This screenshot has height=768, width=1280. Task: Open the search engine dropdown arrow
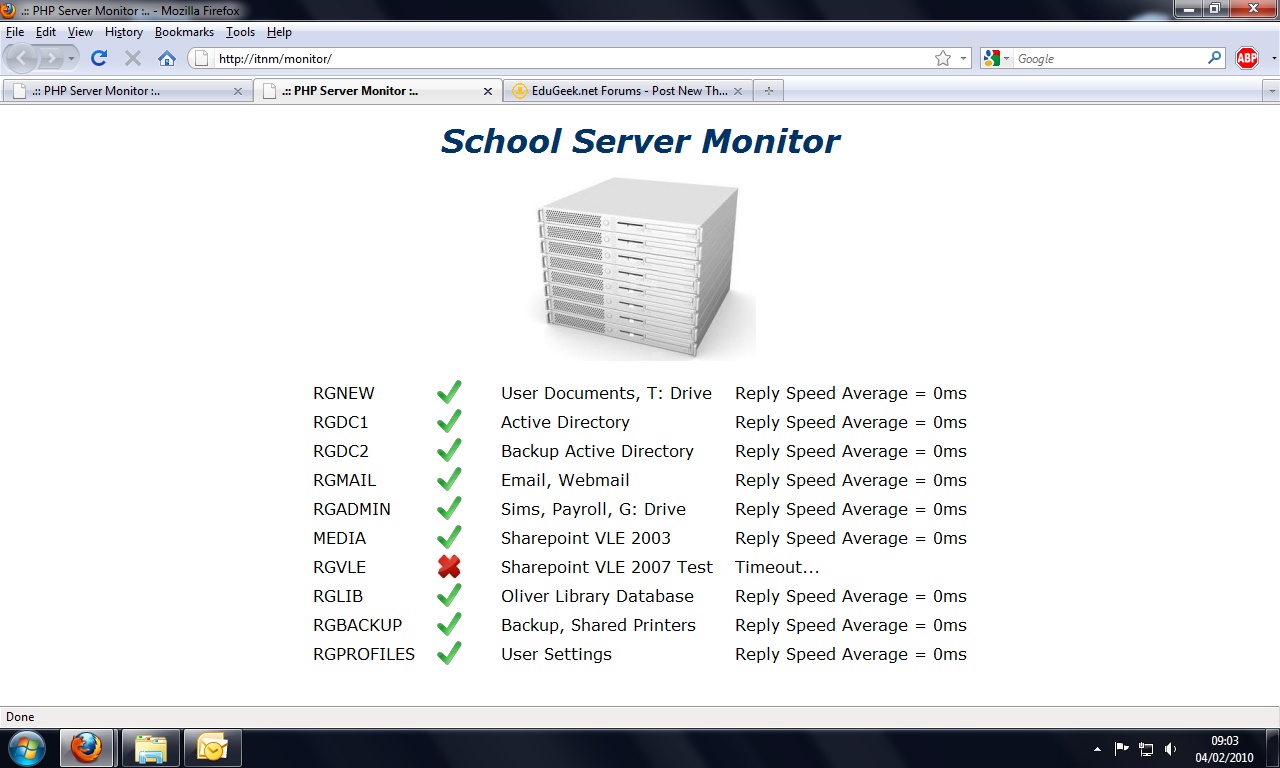[1004, 58]
